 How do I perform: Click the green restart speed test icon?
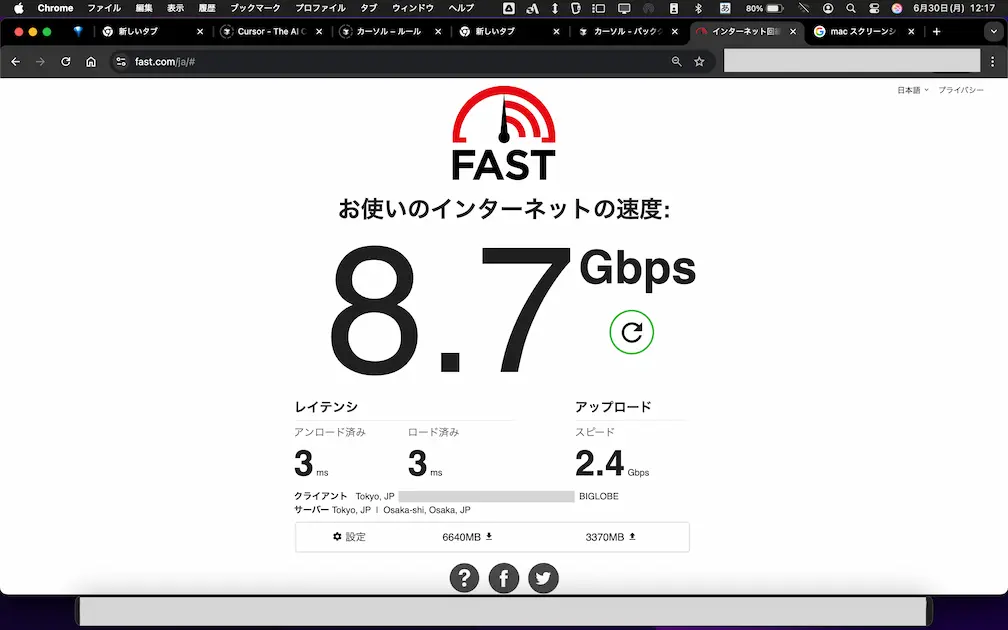631,332
